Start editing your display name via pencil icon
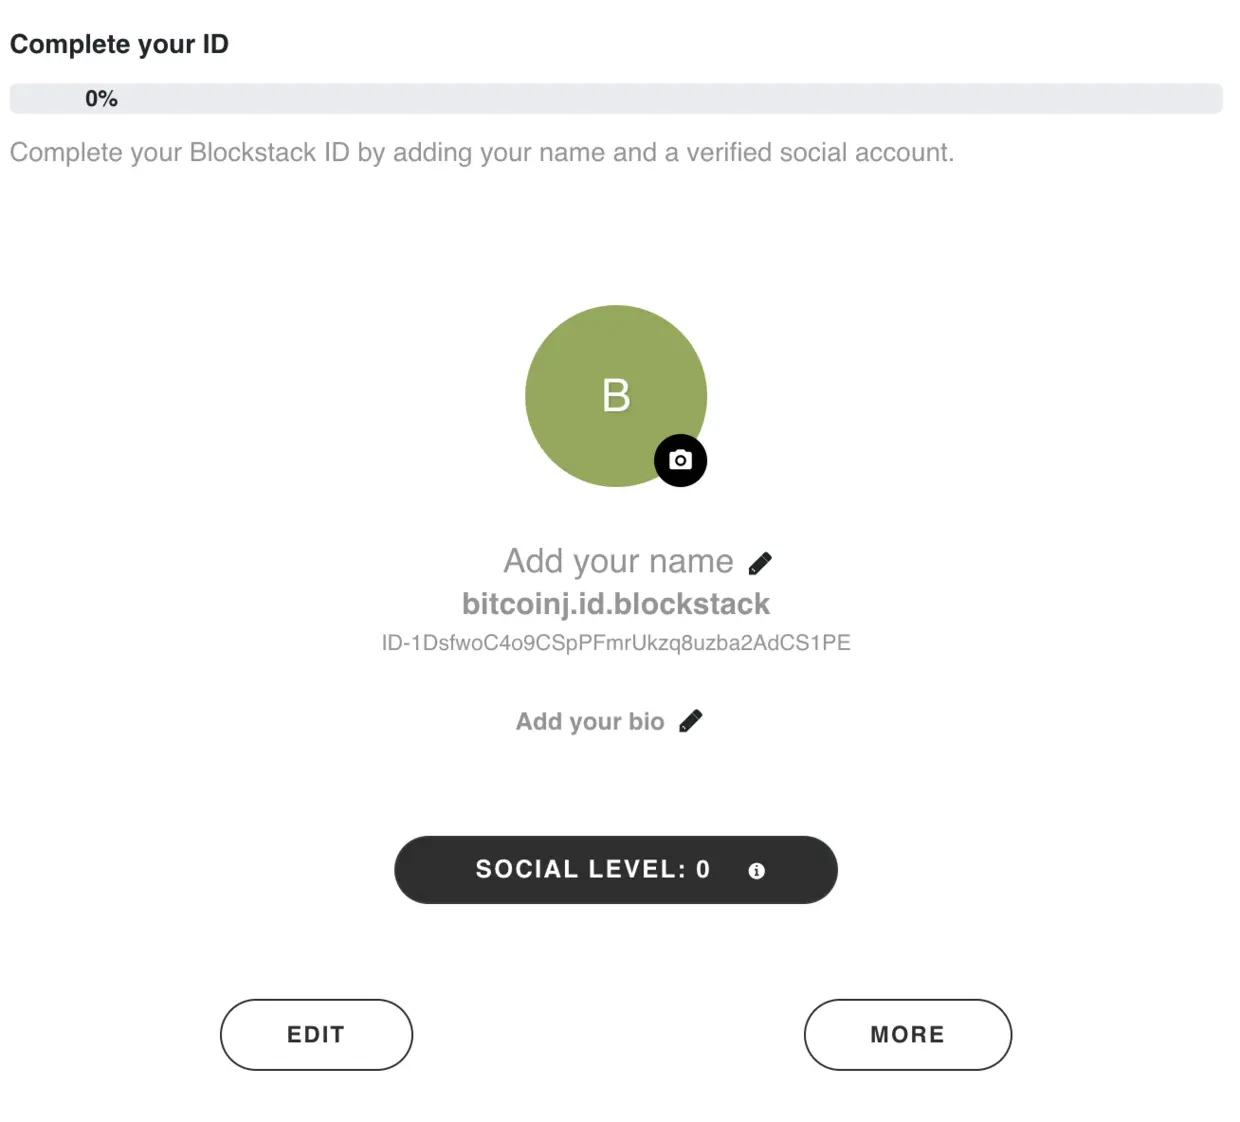Screen dimensions: 1240x1122 pyautogui.click(x=760, y=562)
